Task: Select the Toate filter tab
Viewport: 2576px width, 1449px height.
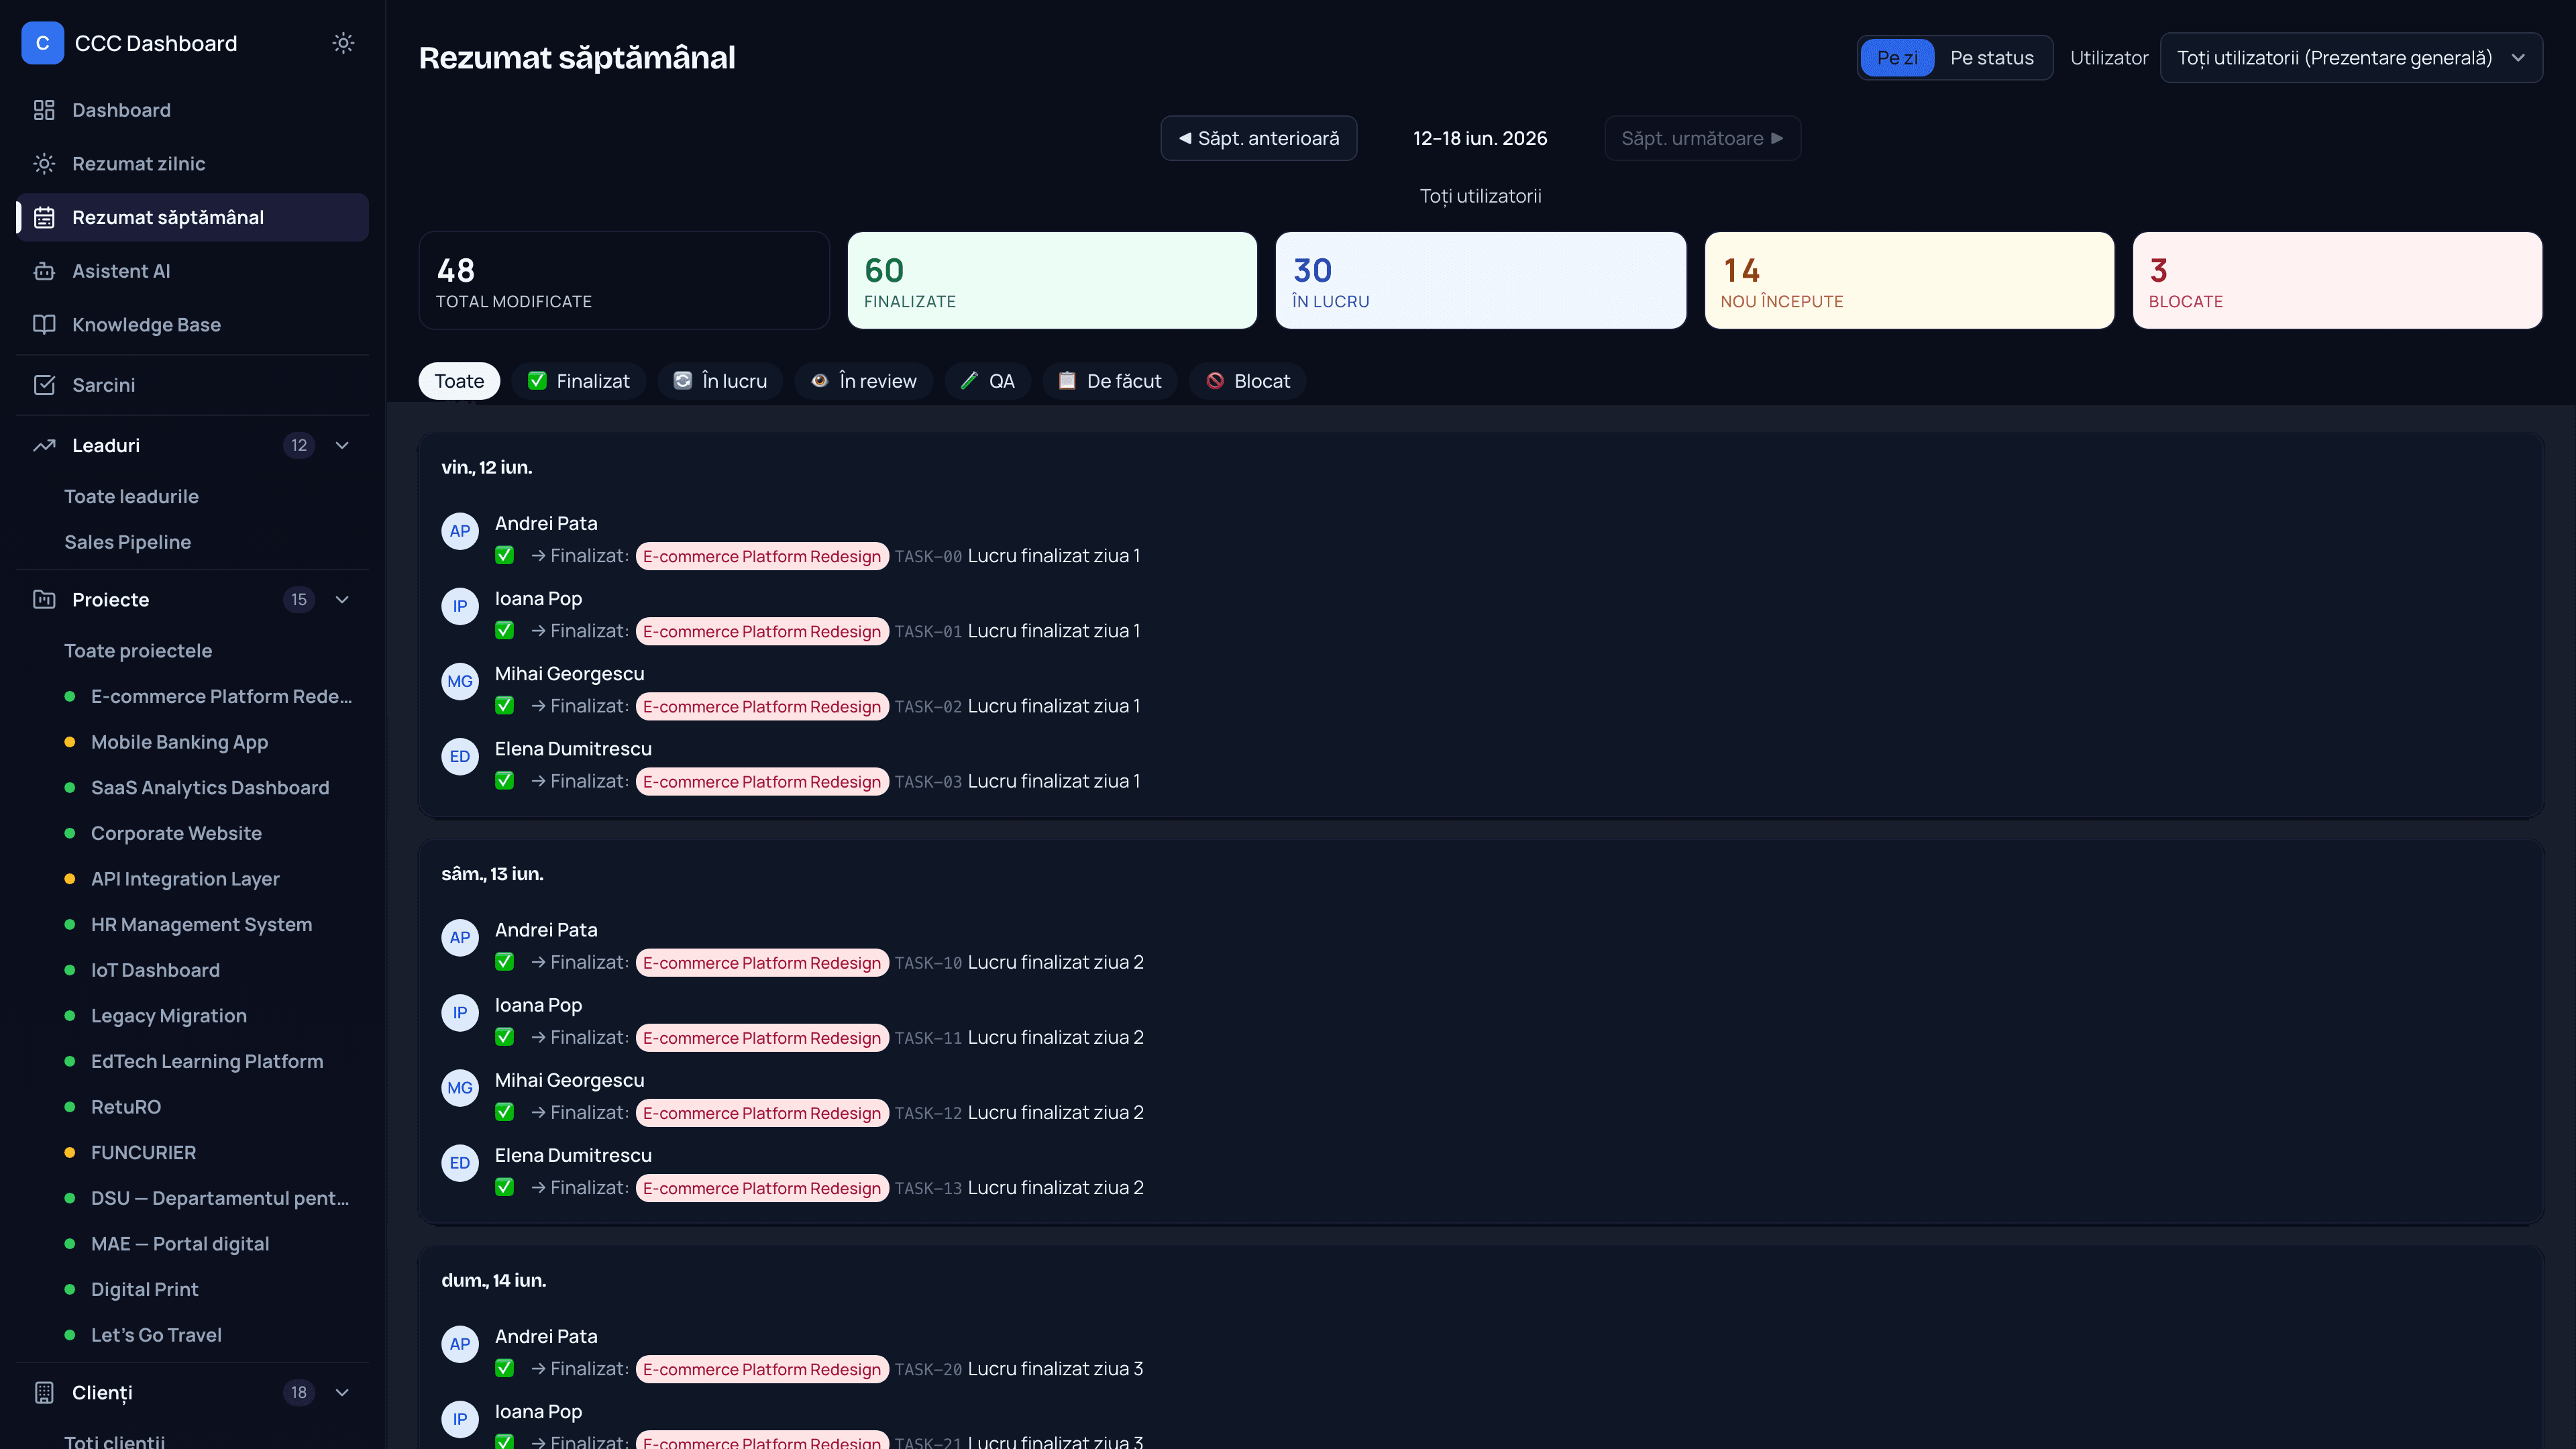Action: (x=459, y=381)
